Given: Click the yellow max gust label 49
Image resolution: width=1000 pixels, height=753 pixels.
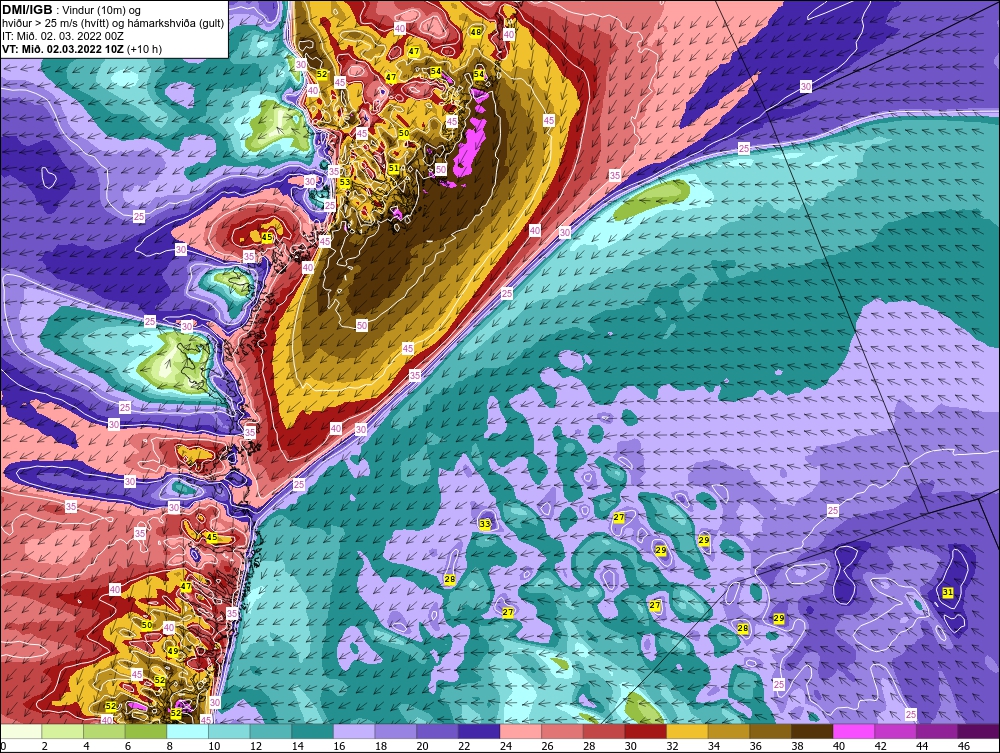Looking at the screenshot, I should pos(173,651).
